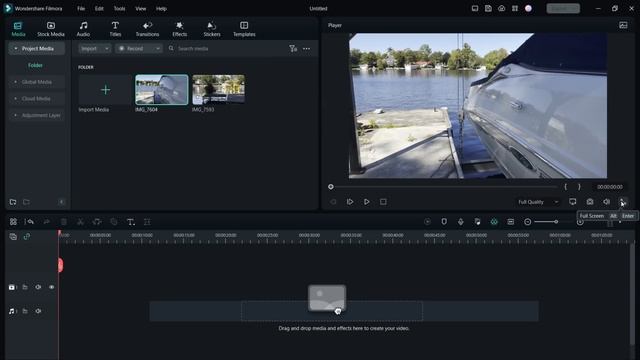This screenshot has height=360, width=640.
Task: Take a snapshot with camera icon
Action: coord(590,202)
